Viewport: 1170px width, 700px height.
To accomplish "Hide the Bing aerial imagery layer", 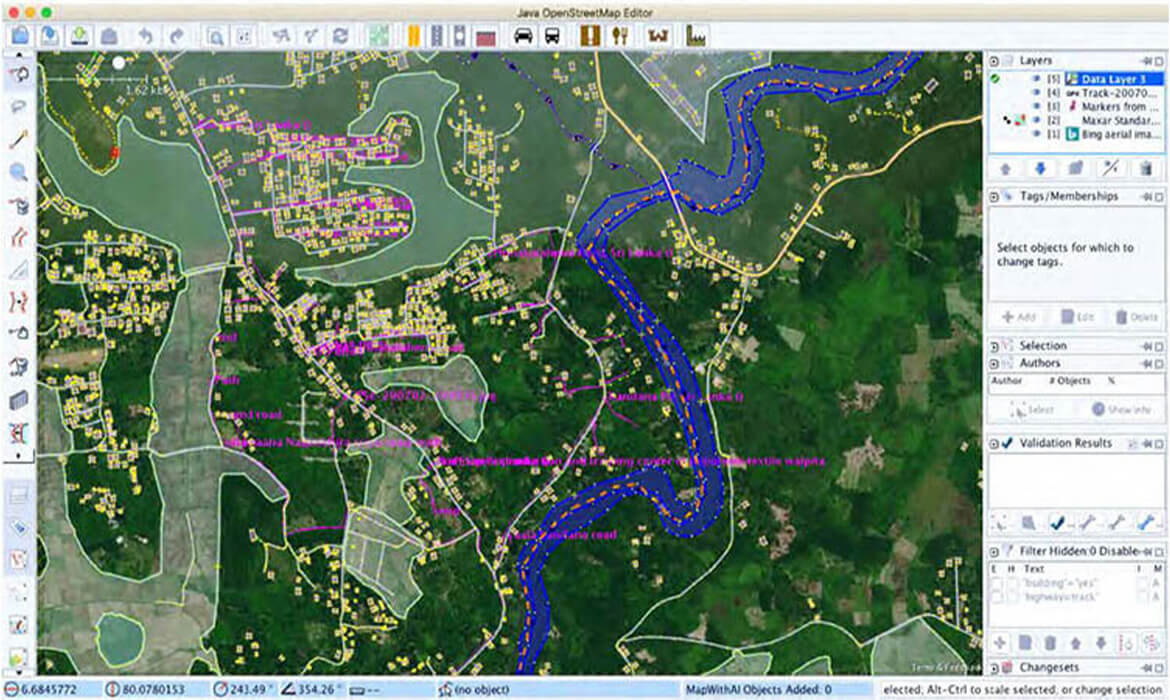I will 1035,135.
